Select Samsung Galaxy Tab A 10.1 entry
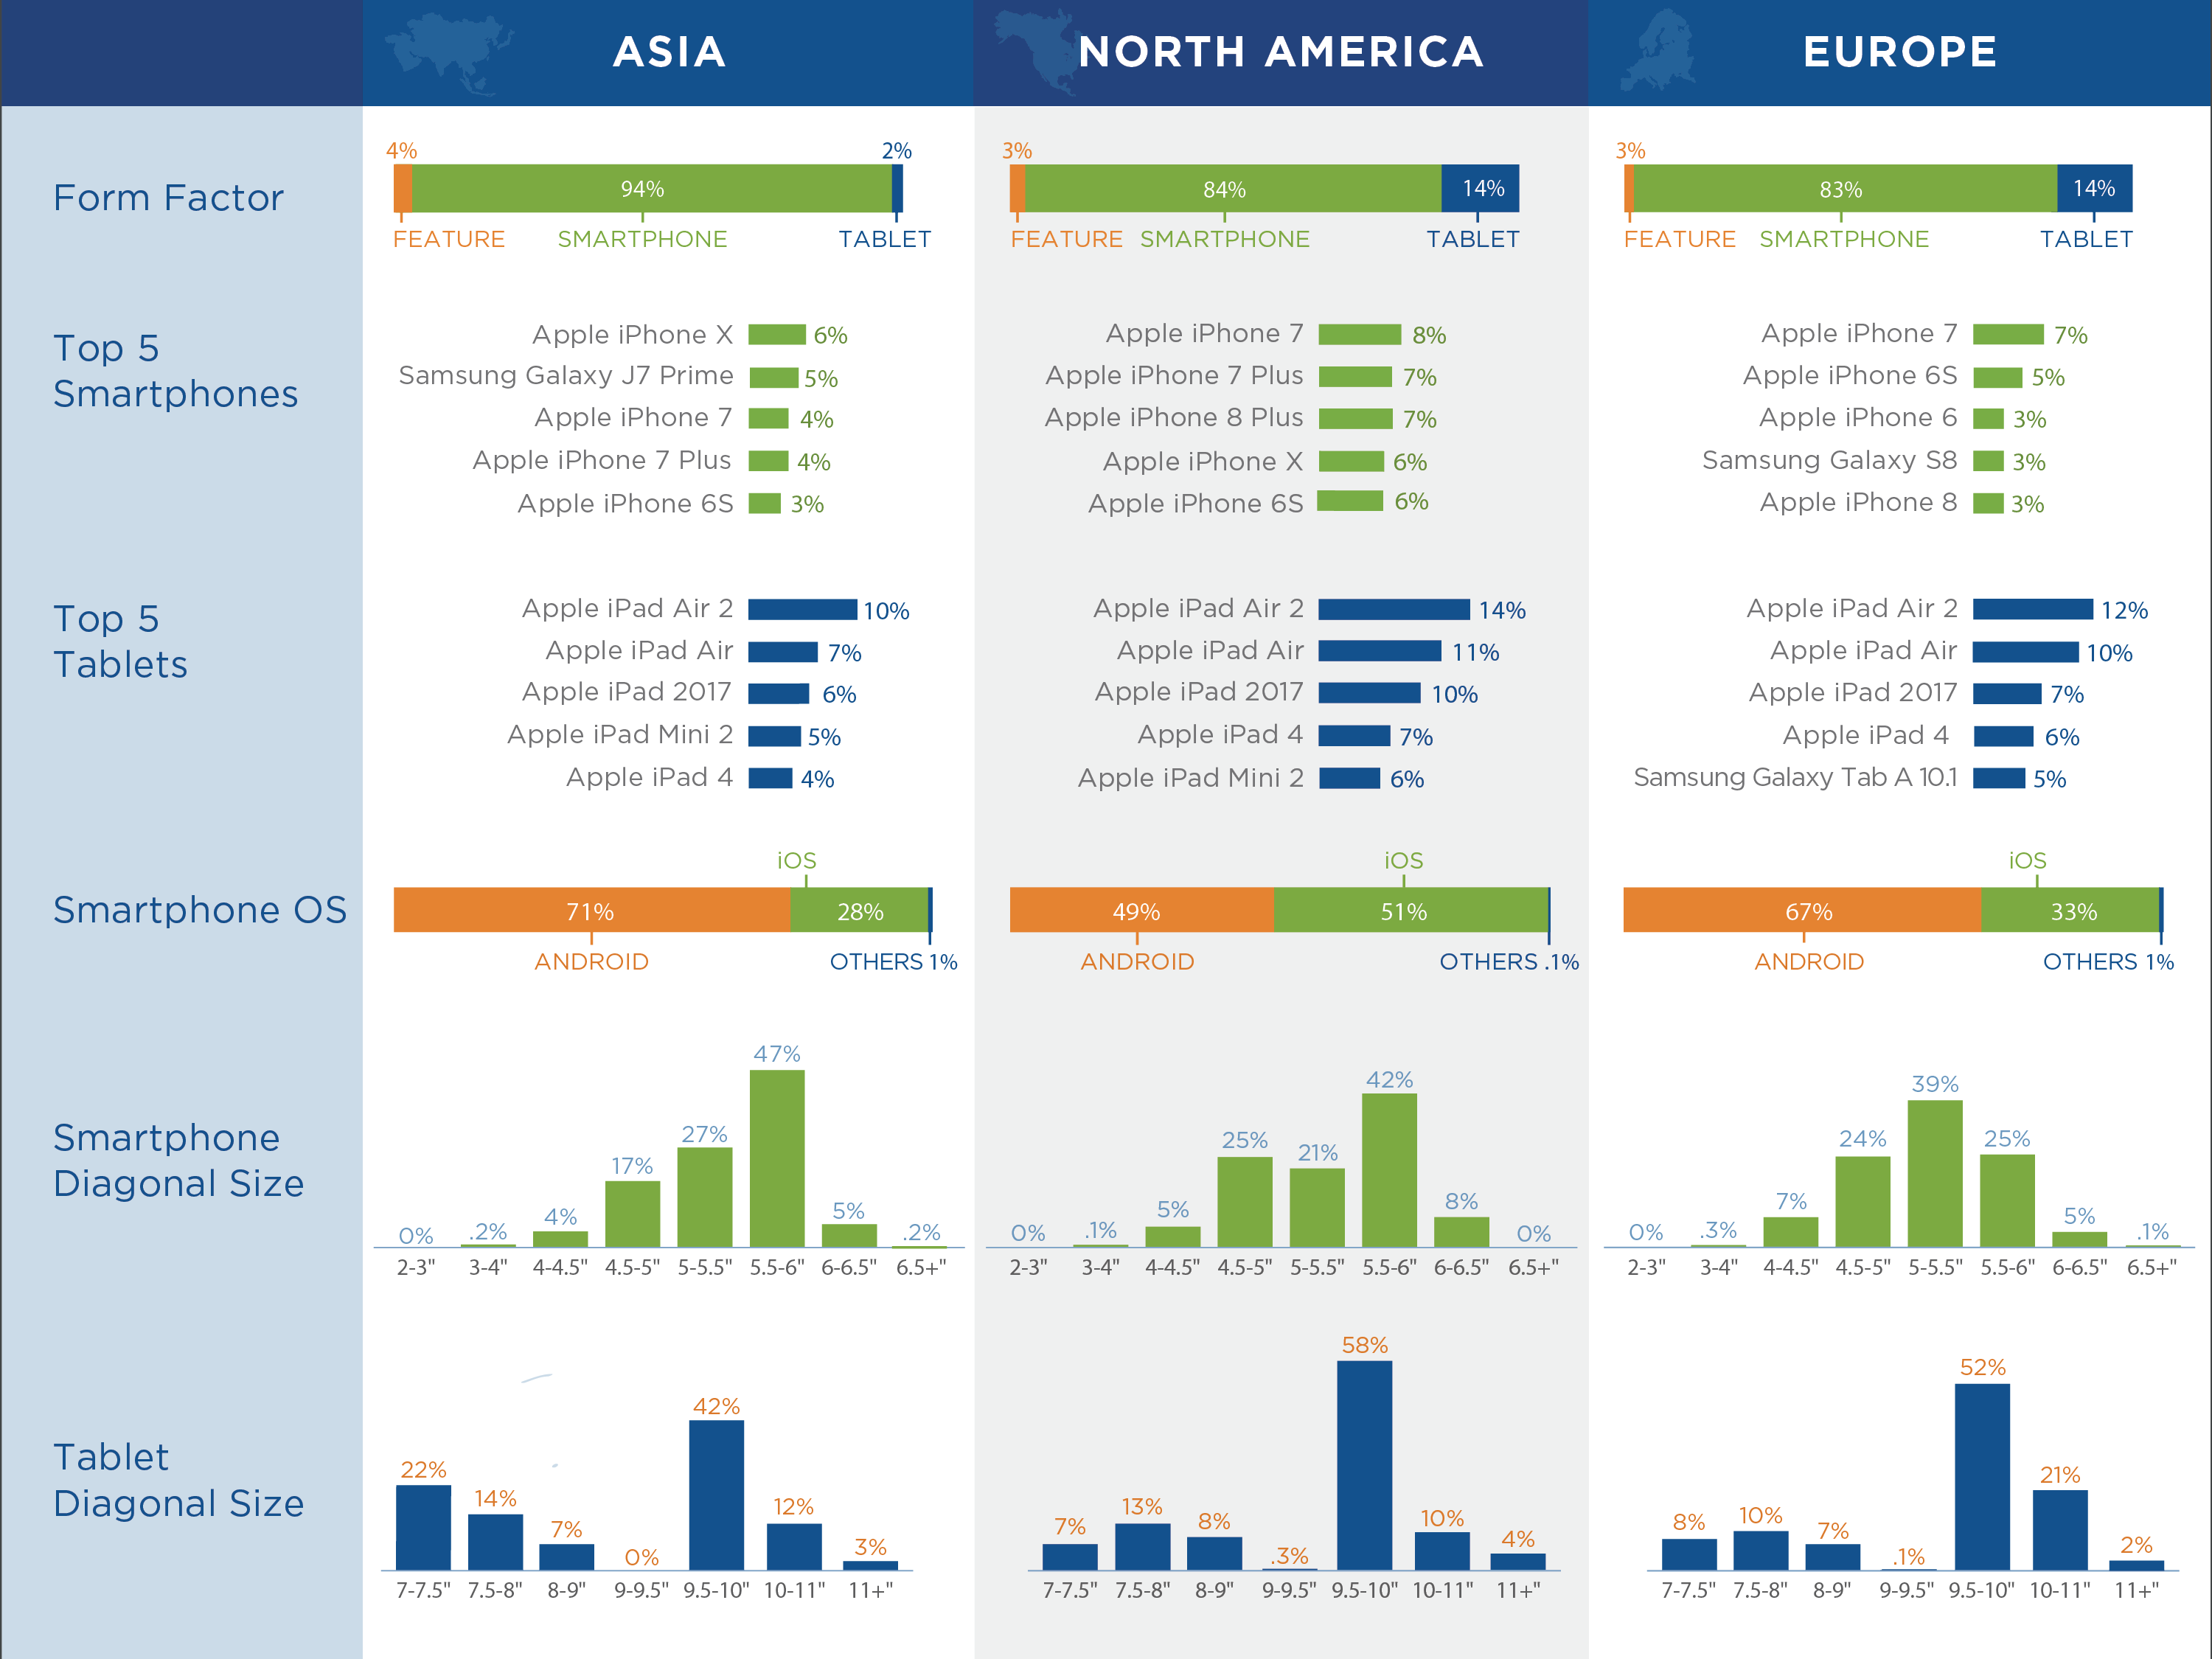This screenshot has width=2212, height=1659. pyautogui.click(x=1795, y=777)
